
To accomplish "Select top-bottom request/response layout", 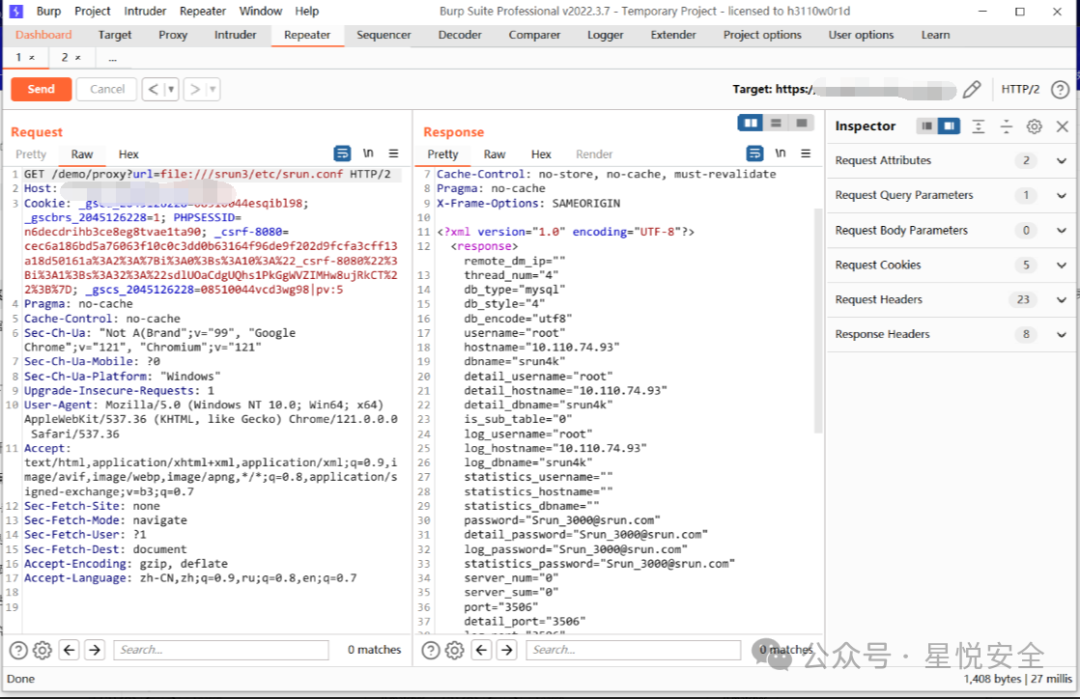I will [x=776, y=123].
